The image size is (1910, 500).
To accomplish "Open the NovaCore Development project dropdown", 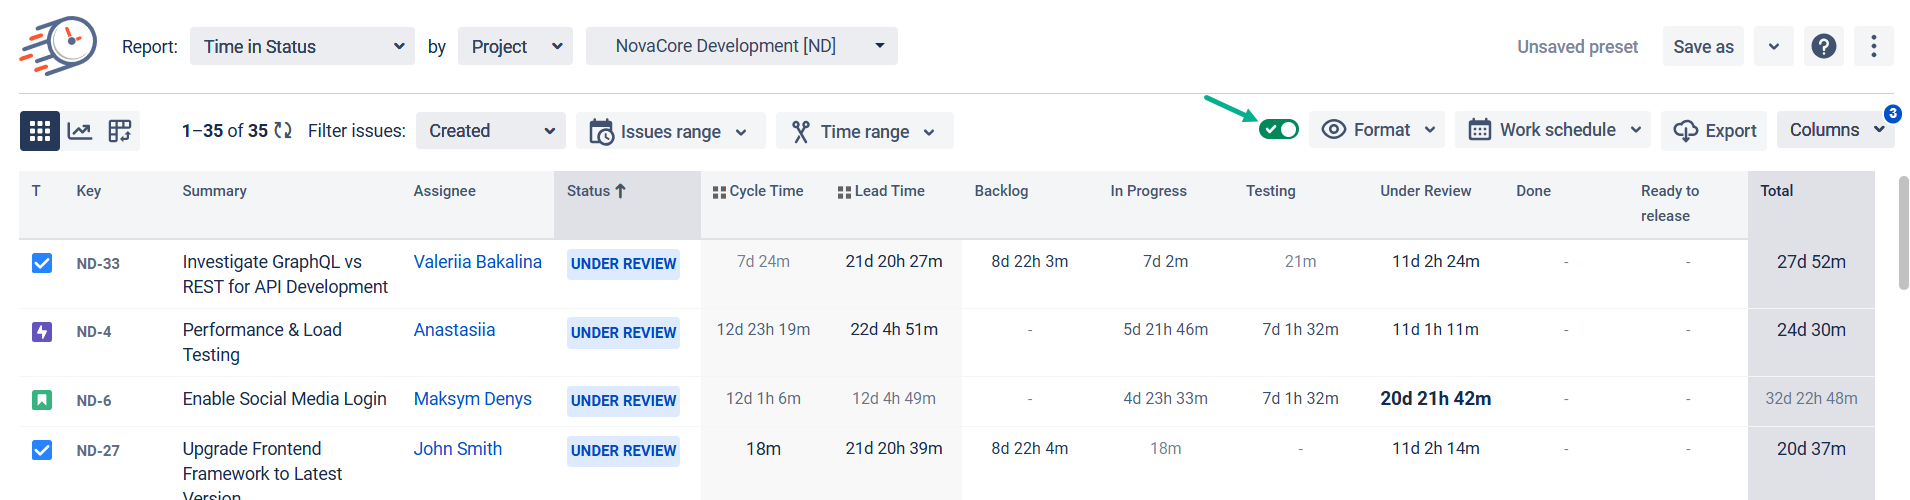I will tap(741, 46).
